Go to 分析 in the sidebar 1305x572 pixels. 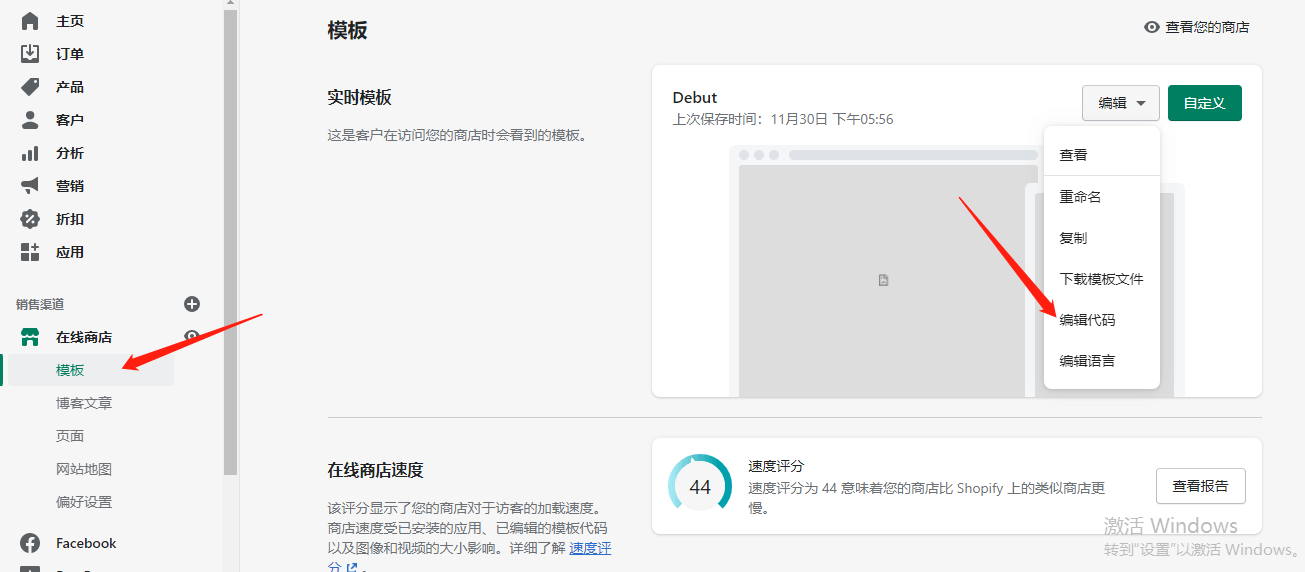pos(70,153)
